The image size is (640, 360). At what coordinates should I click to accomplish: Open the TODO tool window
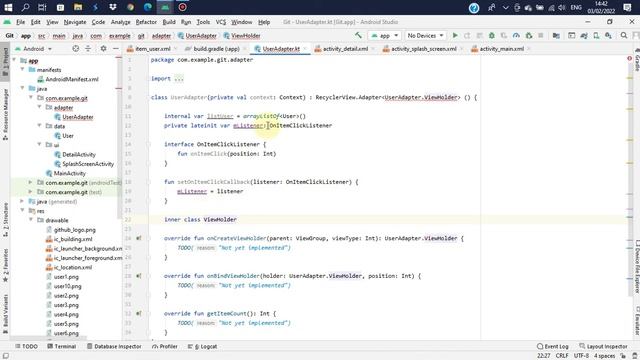tap(27, 346)
